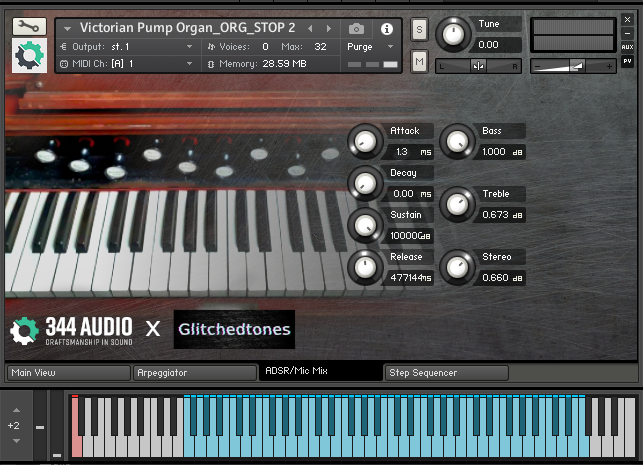Click the Release value field
The height and width of the screenshot is (465, 643).
(x=409, y=277)
